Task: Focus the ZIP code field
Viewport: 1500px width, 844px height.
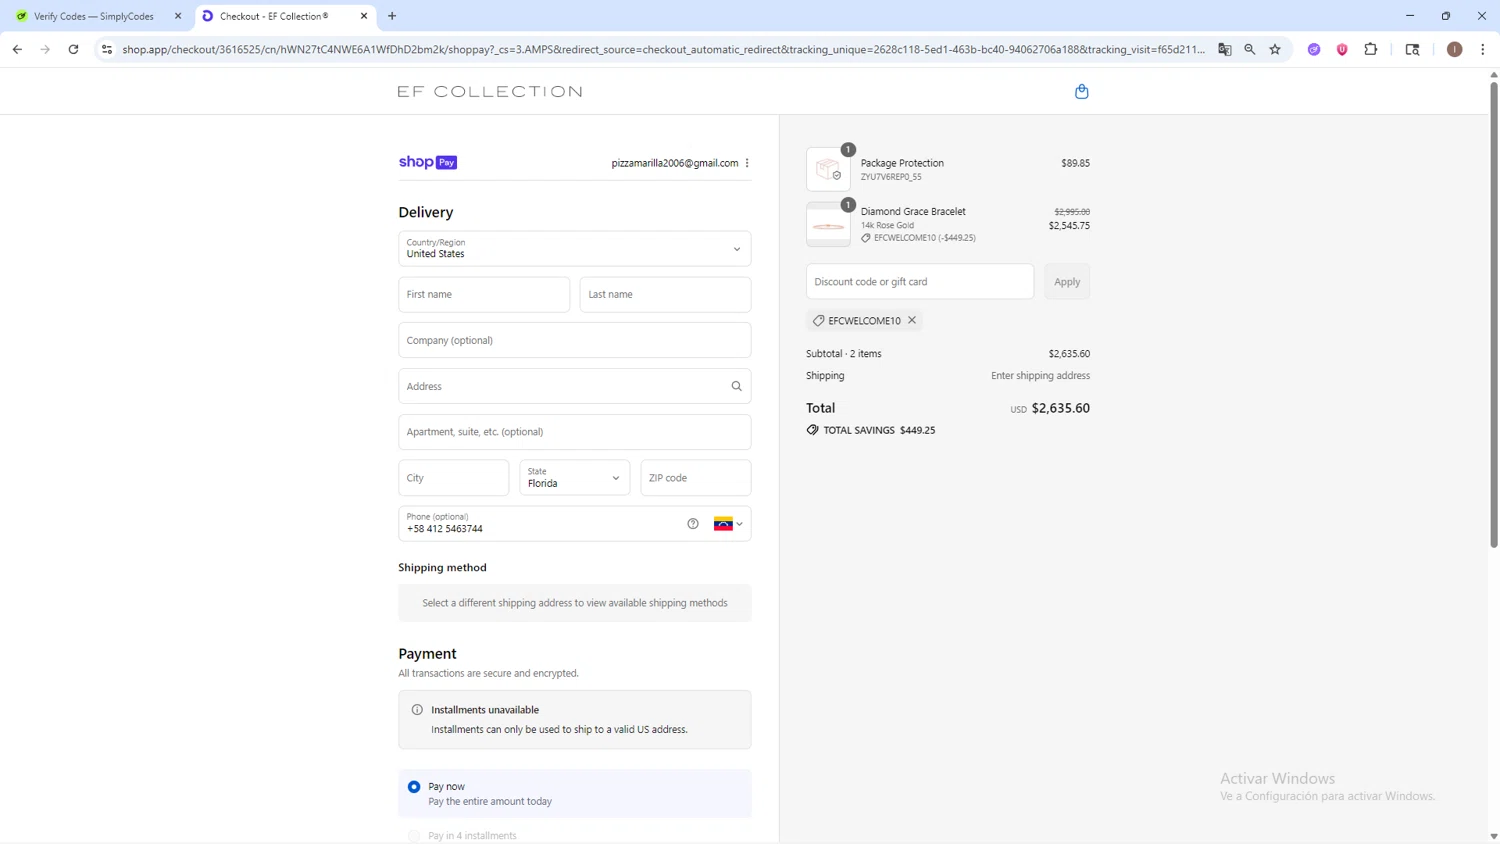Action: (696, 478)
